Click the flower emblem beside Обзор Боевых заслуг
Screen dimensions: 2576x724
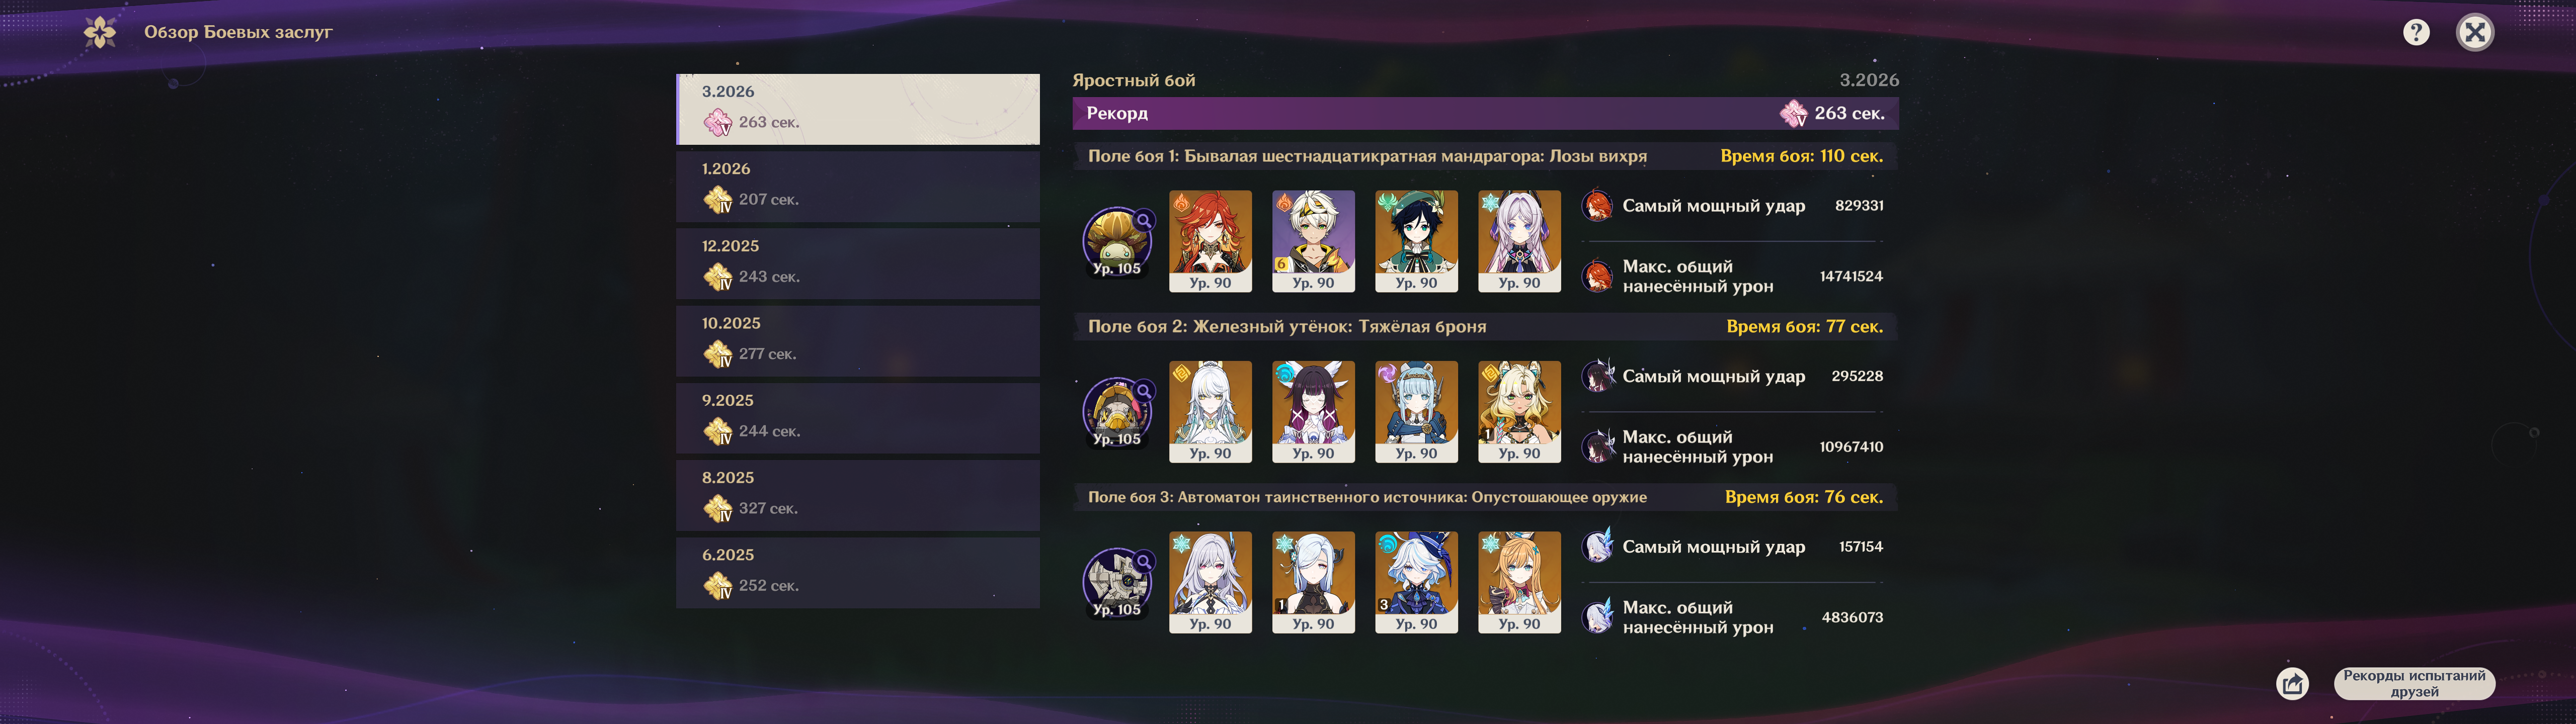coord(100,32)
